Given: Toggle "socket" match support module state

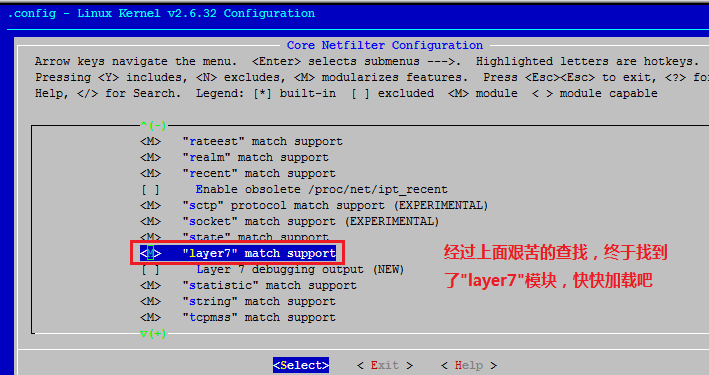Looking at the screenshot, I should [150, 221].
